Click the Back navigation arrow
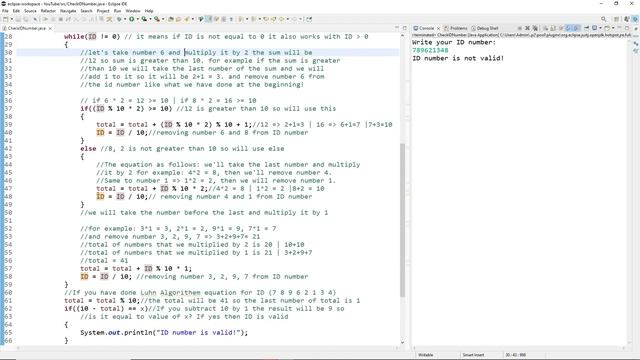640x360 pixels. pos(282,19)
